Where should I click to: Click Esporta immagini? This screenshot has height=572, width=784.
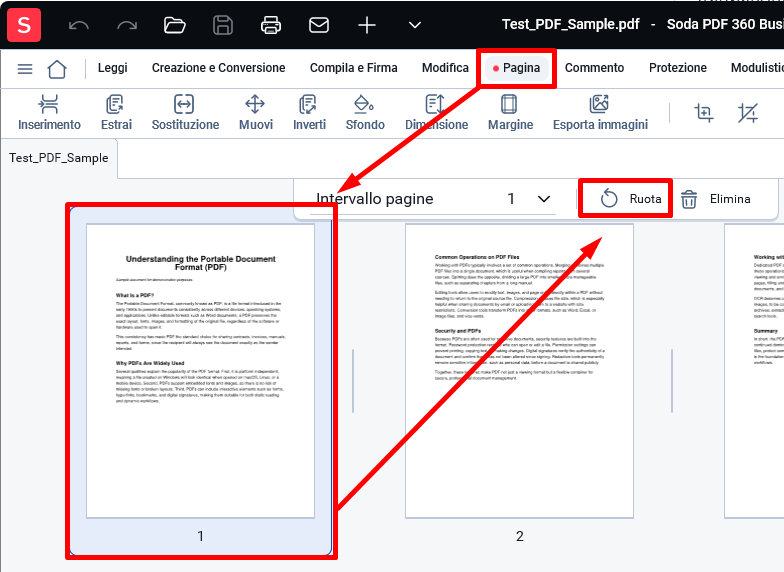600,113
